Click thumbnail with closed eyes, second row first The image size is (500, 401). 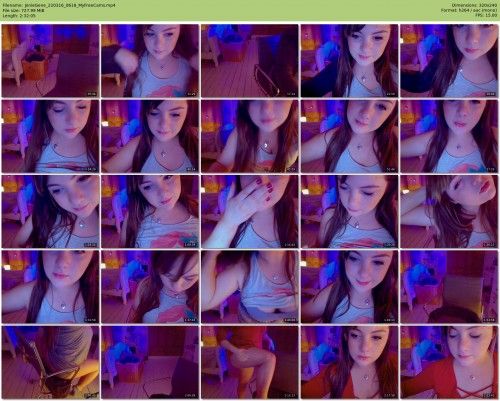click(50, 136)
